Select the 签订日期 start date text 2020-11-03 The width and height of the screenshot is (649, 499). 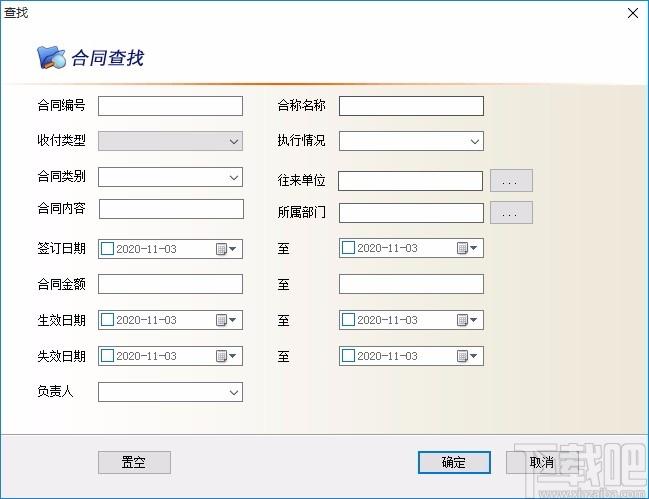tap(147, 249)
